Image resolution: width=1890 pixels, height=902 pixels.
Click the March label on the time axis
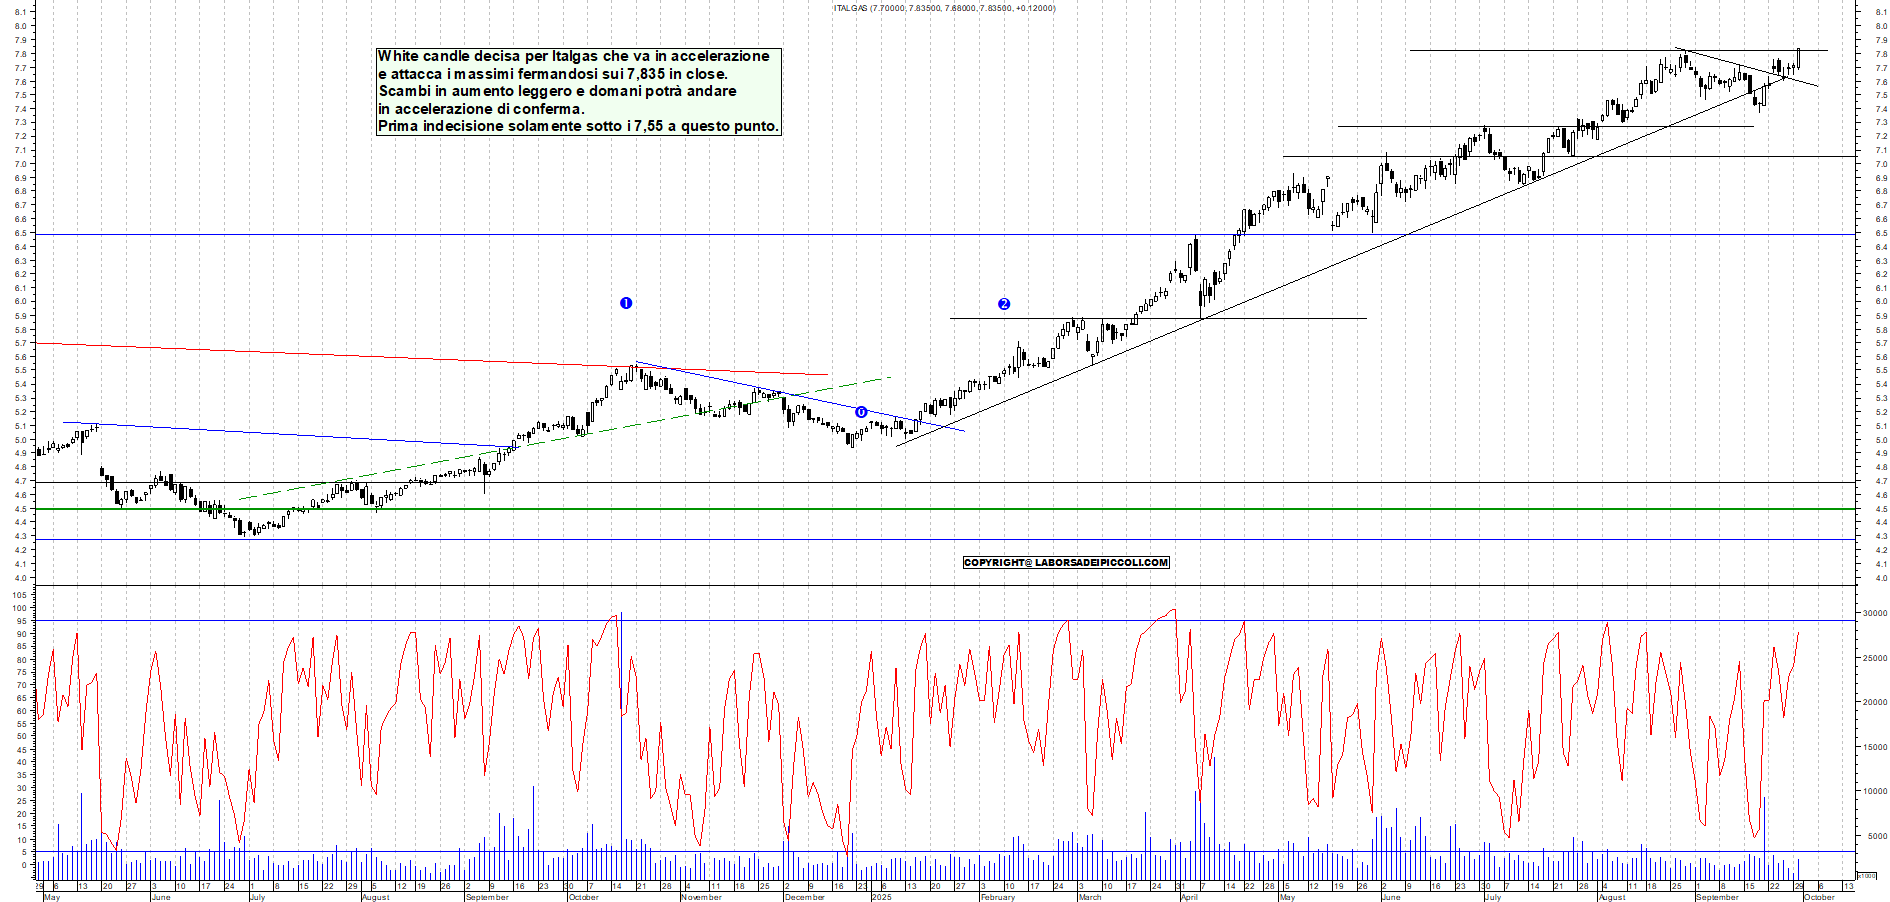(1089, 897)
